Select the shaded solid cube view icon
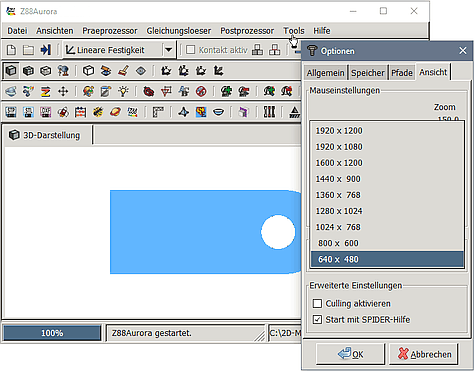 tap(11, 71)
